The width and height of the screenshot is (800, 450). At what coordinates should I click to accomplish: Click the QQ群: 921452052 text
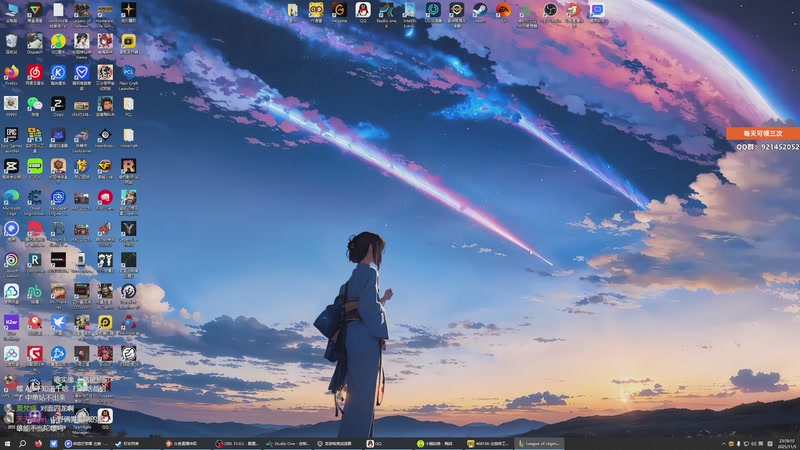(x=767, y=146)
